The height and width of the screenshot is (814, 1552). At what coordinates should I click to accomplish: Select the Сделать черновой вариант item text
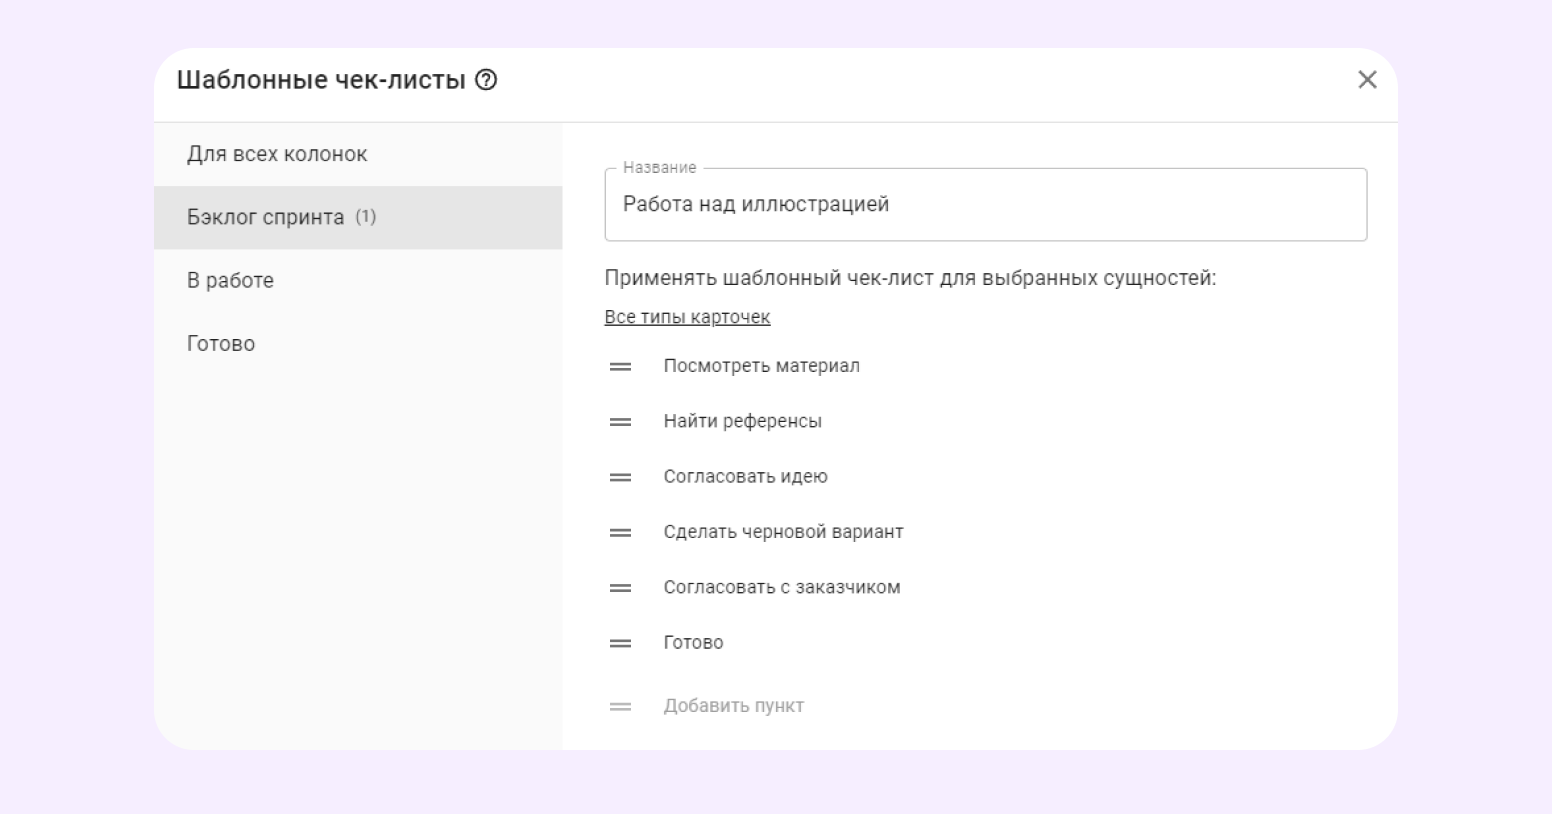(x=783, y=532)
